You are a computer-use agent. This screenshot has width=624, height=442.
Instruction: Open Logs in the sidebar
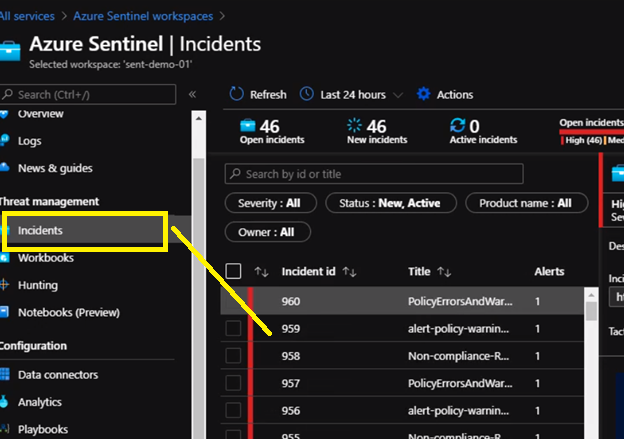tap(29, 141)
